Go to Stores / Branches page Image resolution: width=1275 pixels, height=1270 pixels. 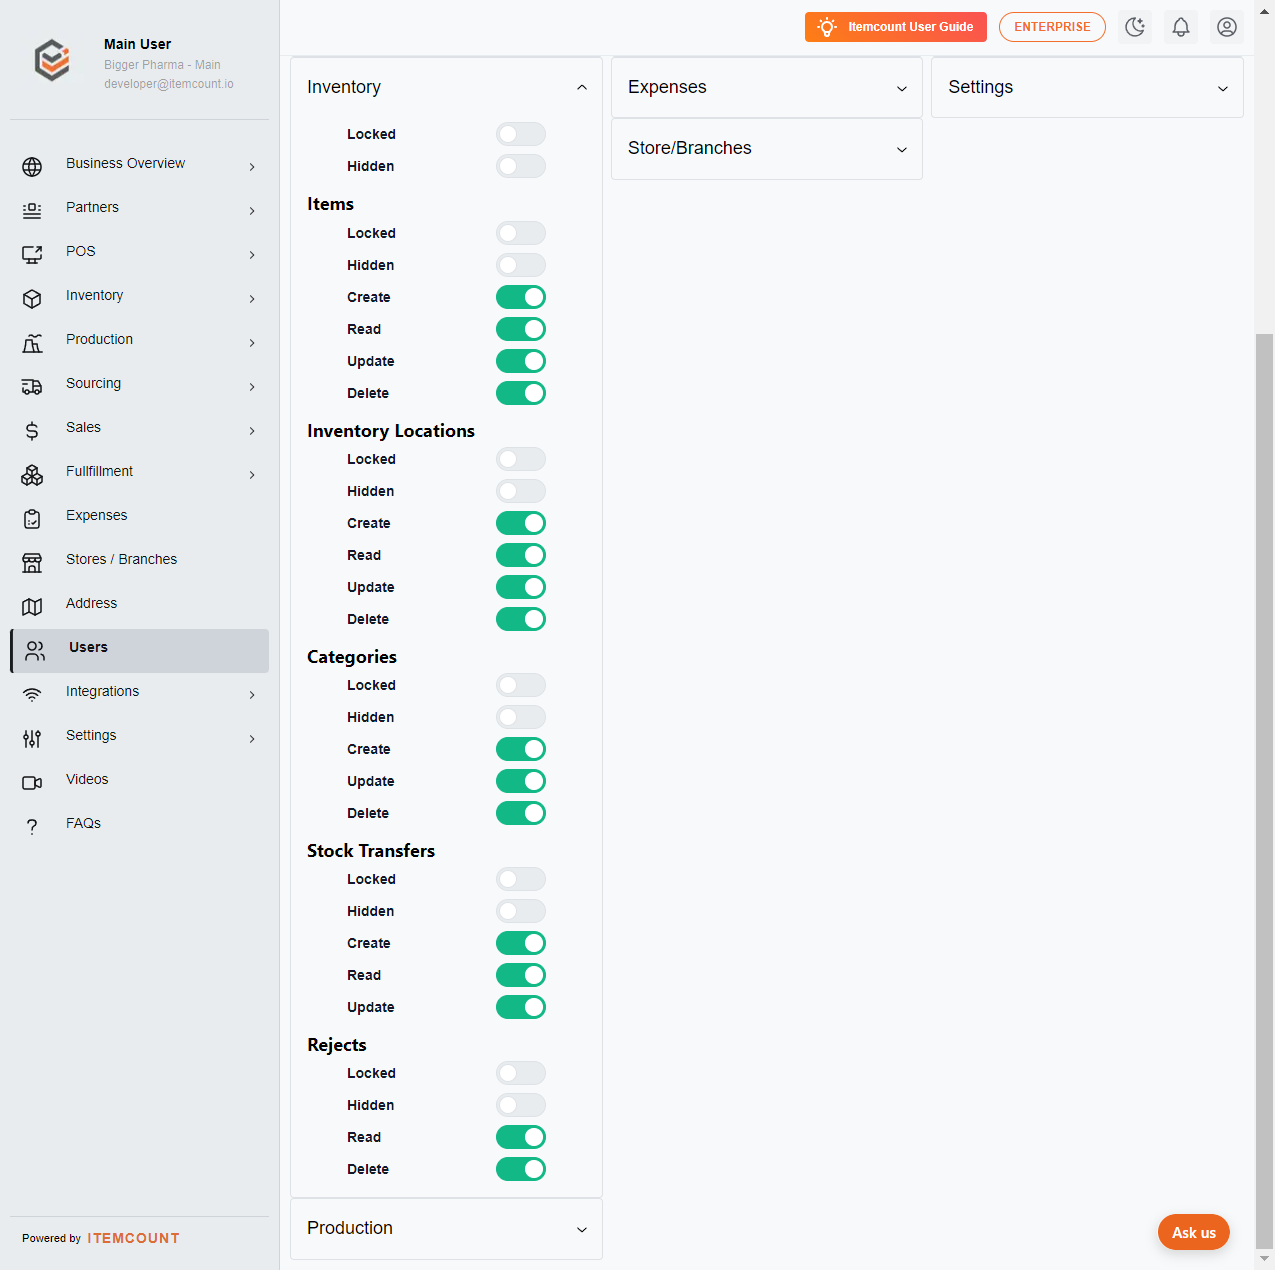coord(139,562)
